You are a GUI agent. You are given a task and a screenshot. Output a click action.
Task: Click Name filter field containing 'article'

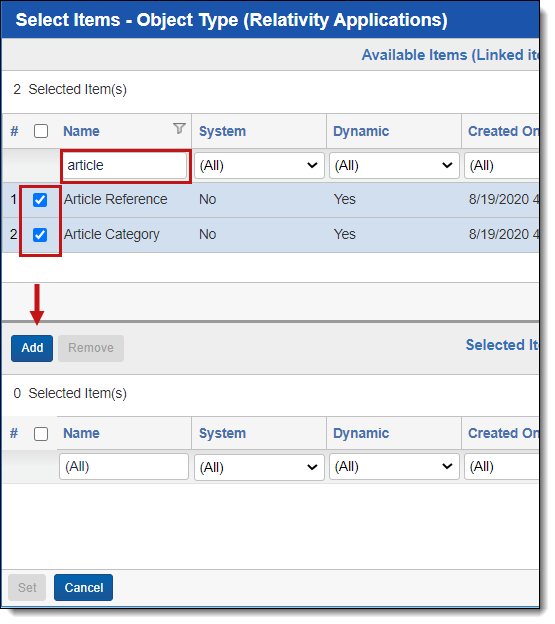pos(124,166)
